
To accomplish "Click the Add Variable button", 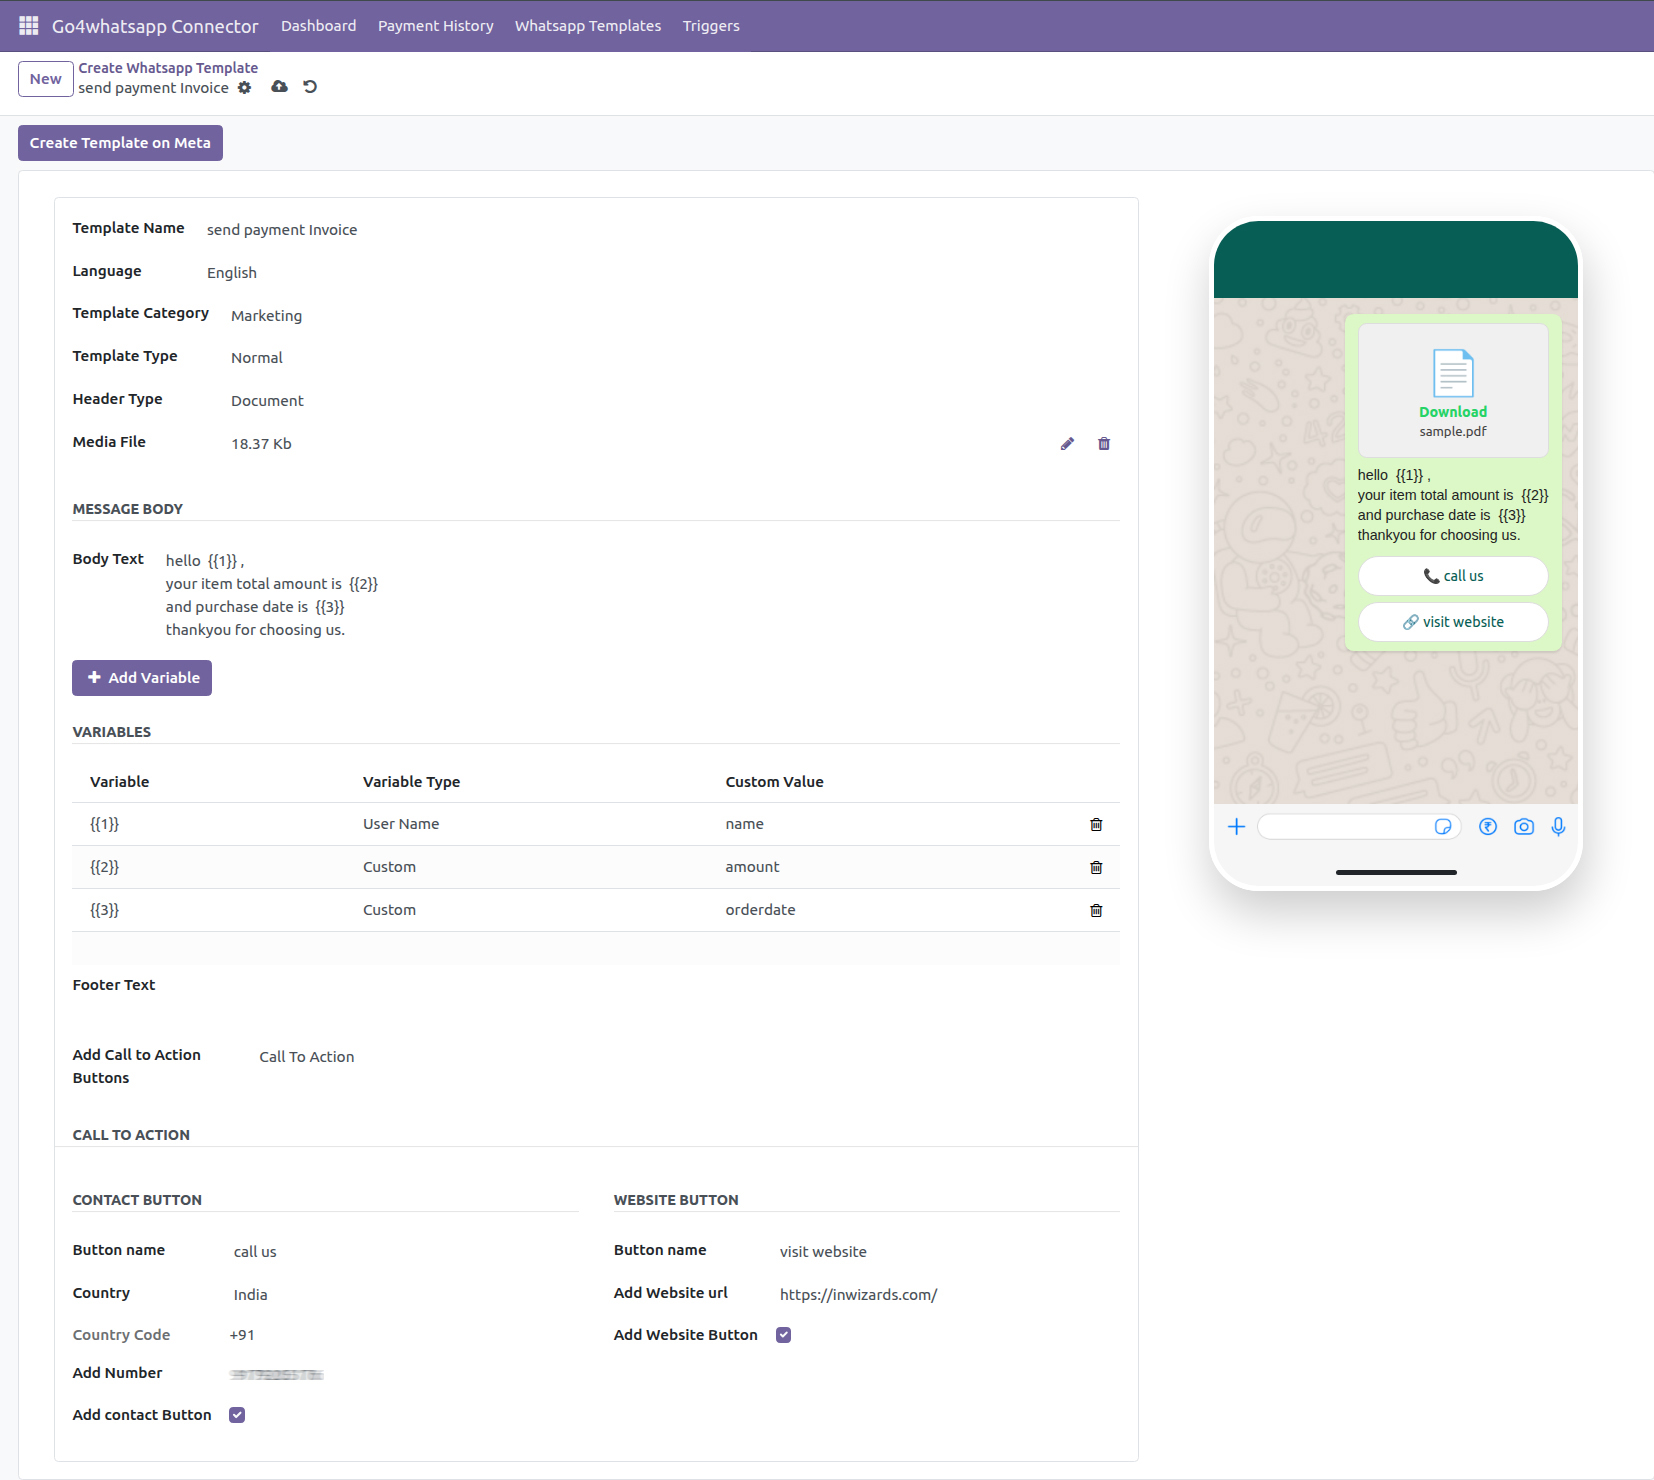I will pyautogui.click(x=142, y=678).
